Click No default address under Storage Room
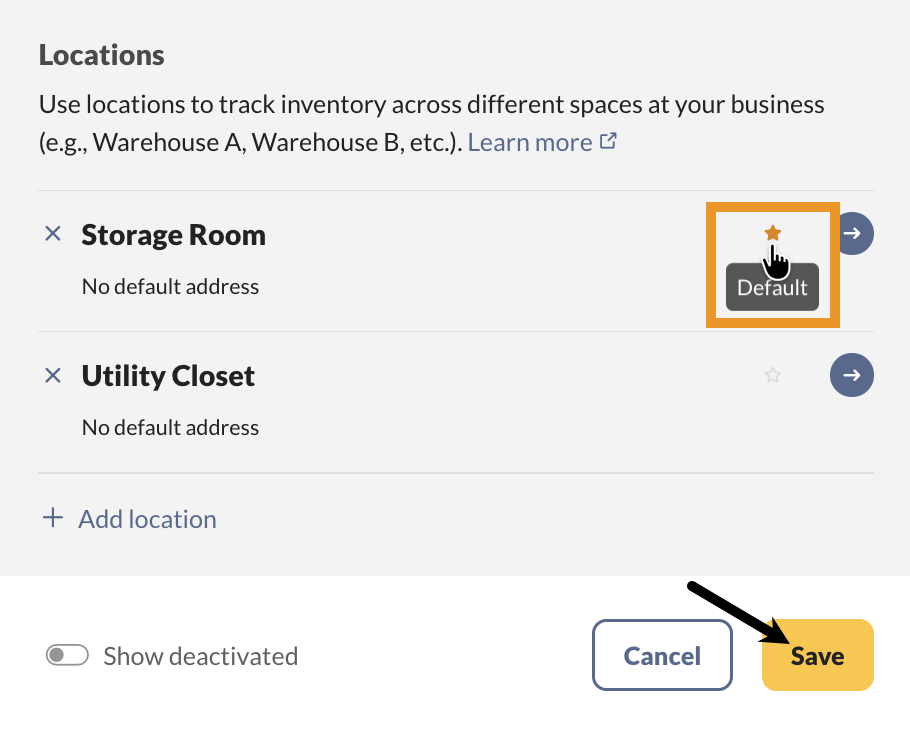Viewport: 910px width, 732px height. [x=170, y=287]
